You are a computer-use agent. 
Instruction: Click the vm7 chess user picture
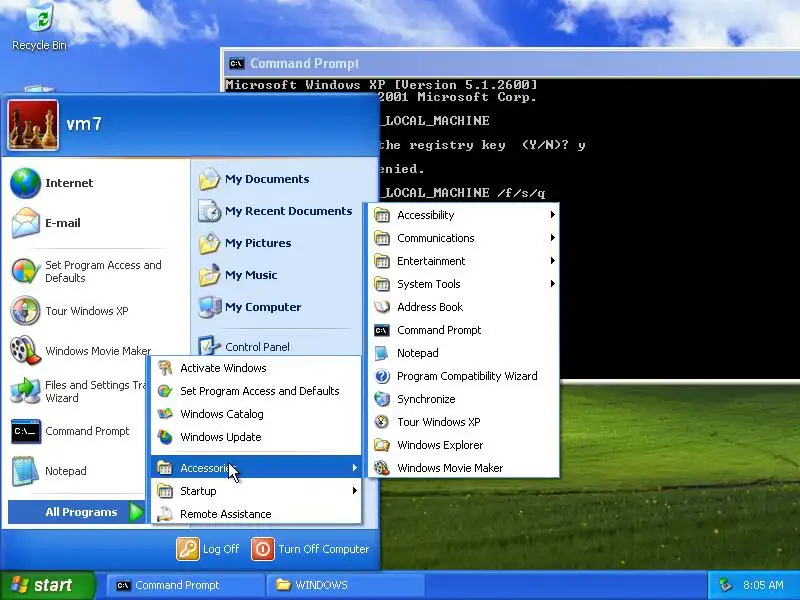click(33, 125)
